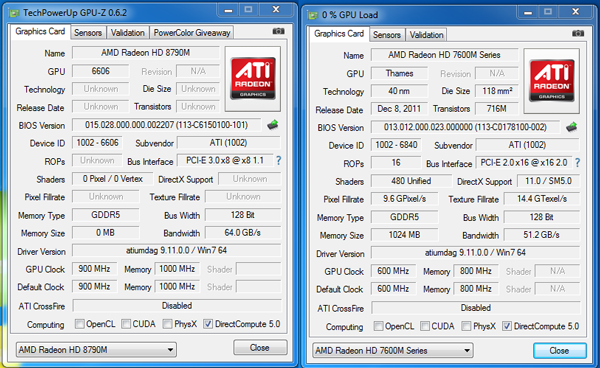Minimize the TechPowerUp GPU-Z 0.6.2 window

click(x=228, y=10)
